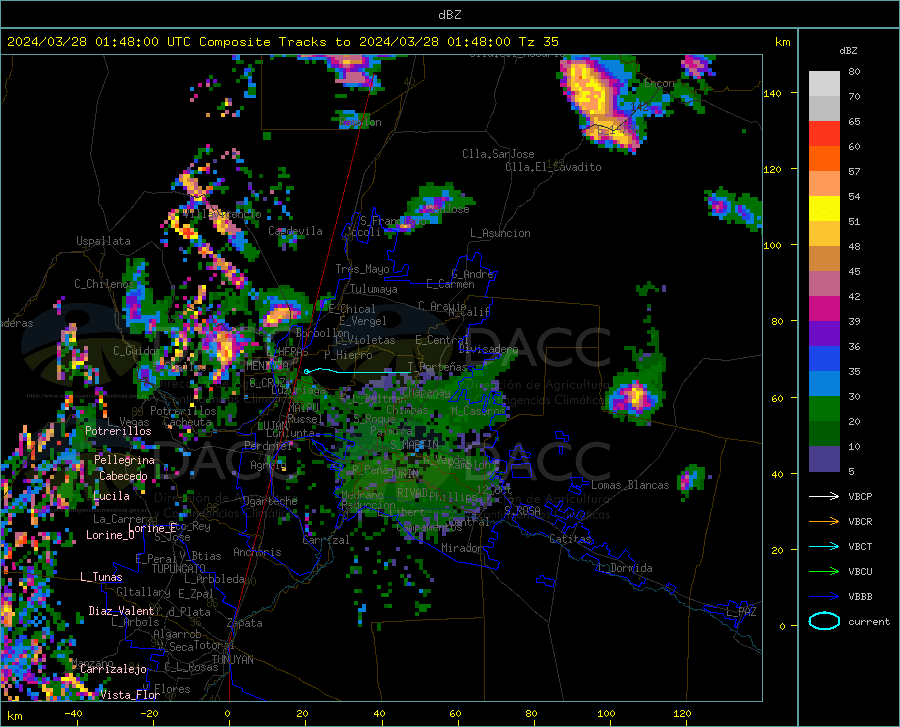Screen dimensions: 900x727
Task: Click the 'L_Asuncion' map label
Action: tap(500, 233)
